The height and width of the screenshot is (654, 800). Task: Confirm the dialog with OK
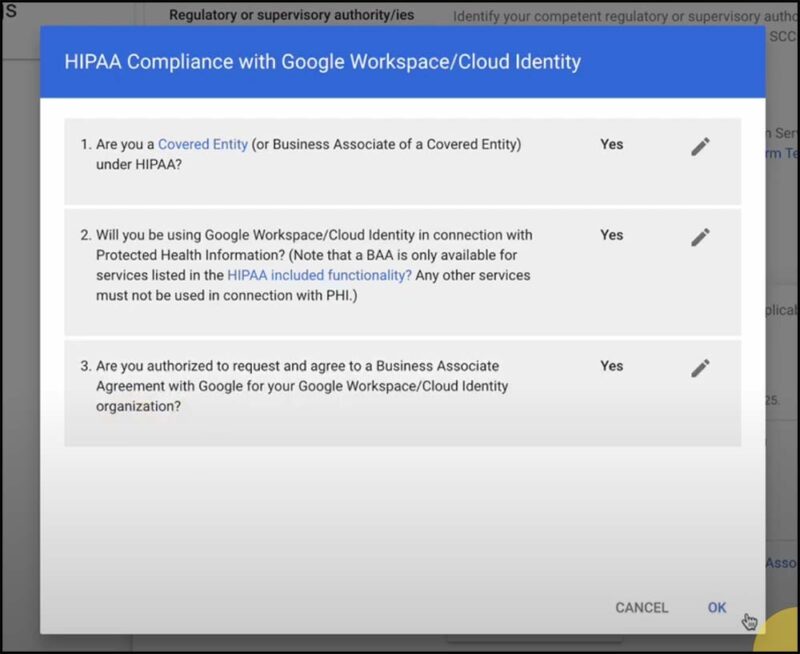click(716, 607)
